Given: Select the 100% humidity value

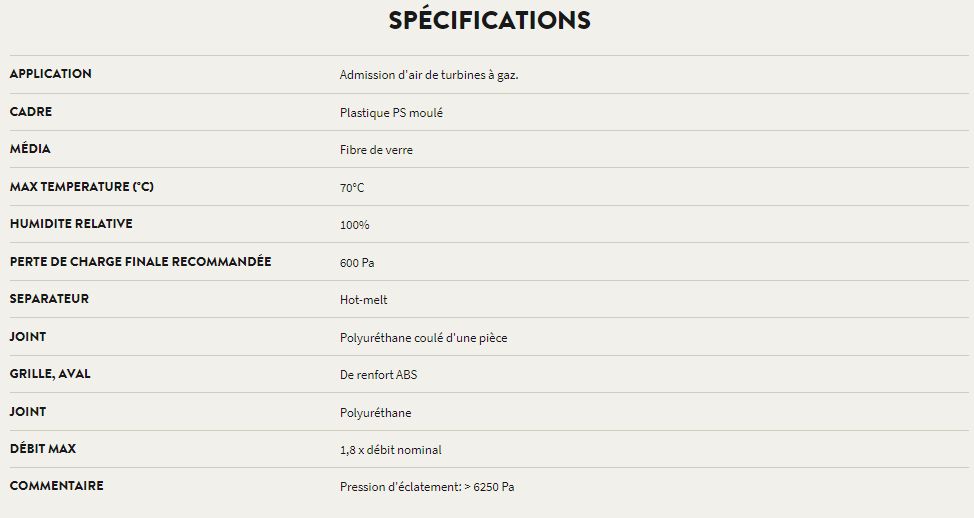Looking at the screenshot, I should 354,225.
